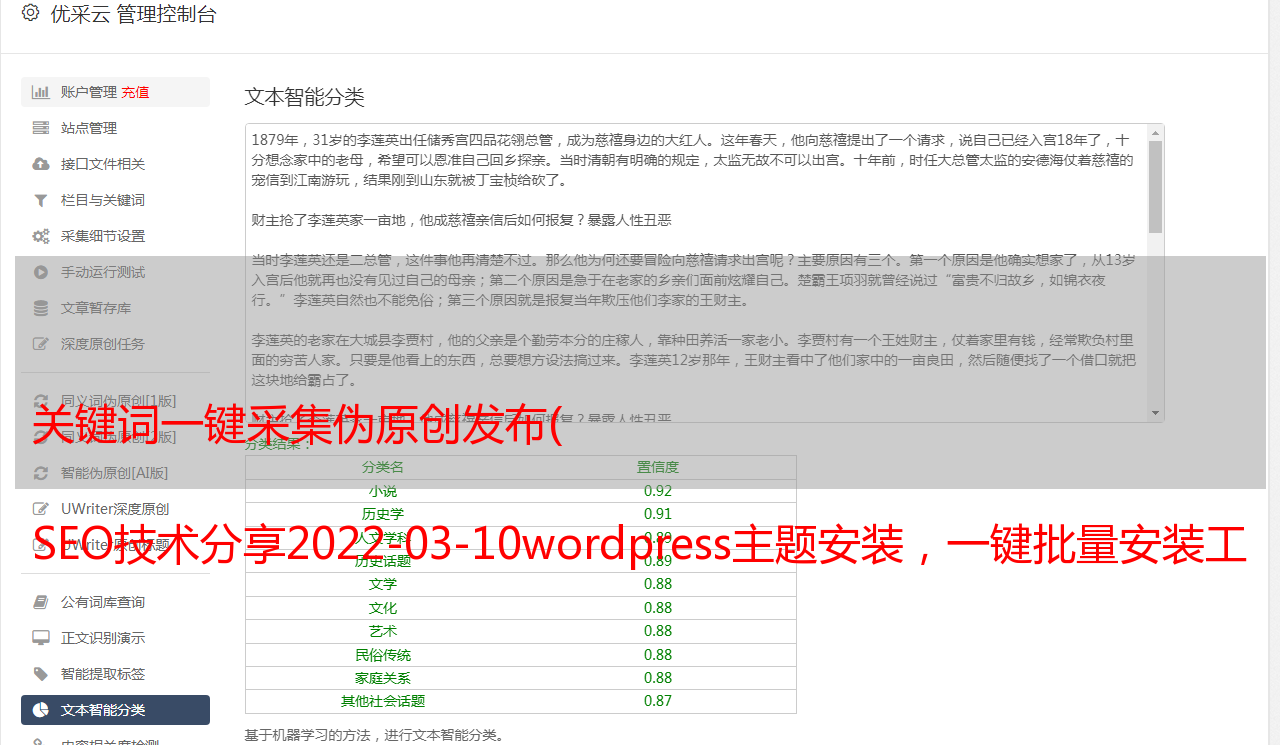Image resolution: width=1280 pixels, height=745 pixels.
Task: Click the 分类名 column header
Action: pyautogui.click(x=383, y=467)
